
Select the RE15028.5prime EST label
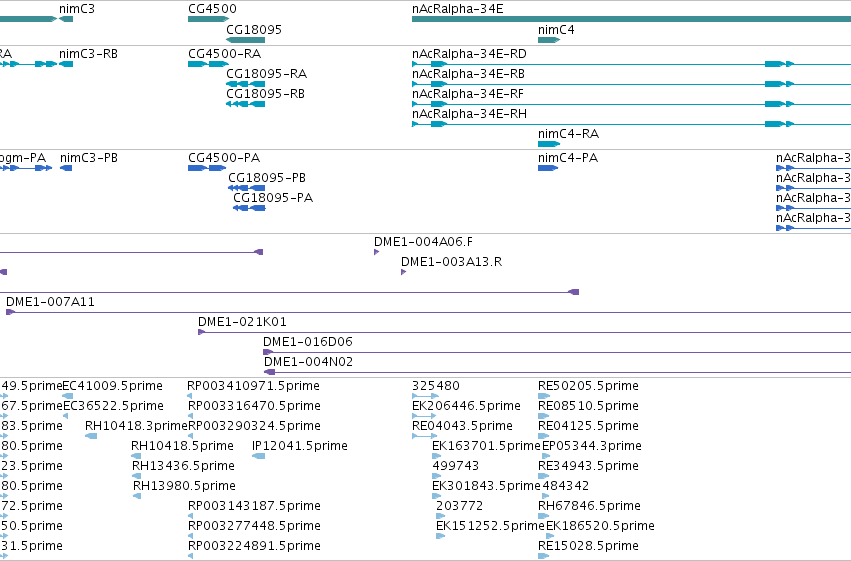(x=588, y=546)
